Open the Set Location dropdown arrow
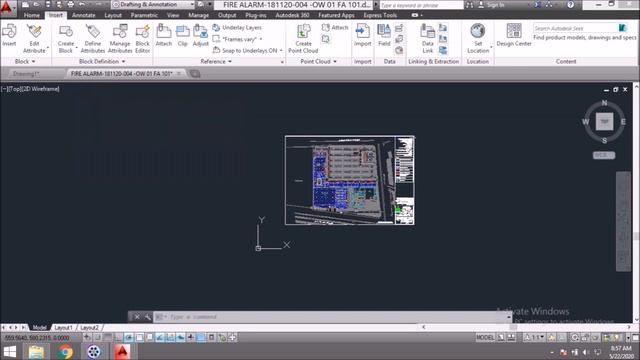This screenshot has width=640, height=360. [491, 48]
